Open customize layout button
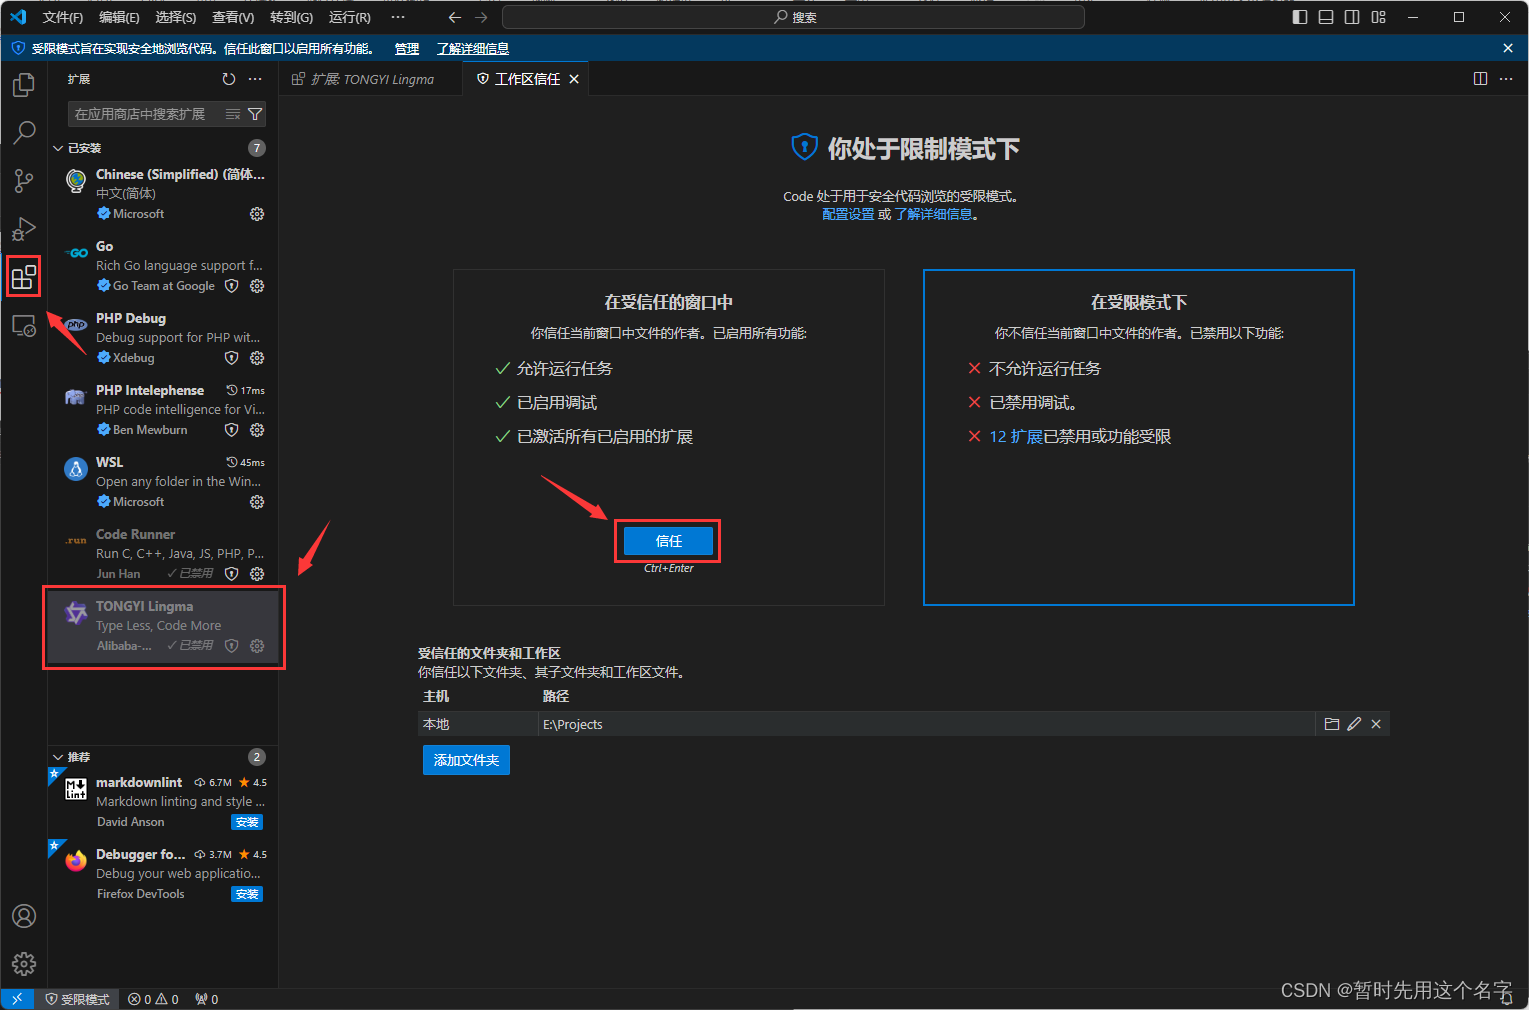The width and height of the screenshot is (1529, 1010). (1379, 17)
